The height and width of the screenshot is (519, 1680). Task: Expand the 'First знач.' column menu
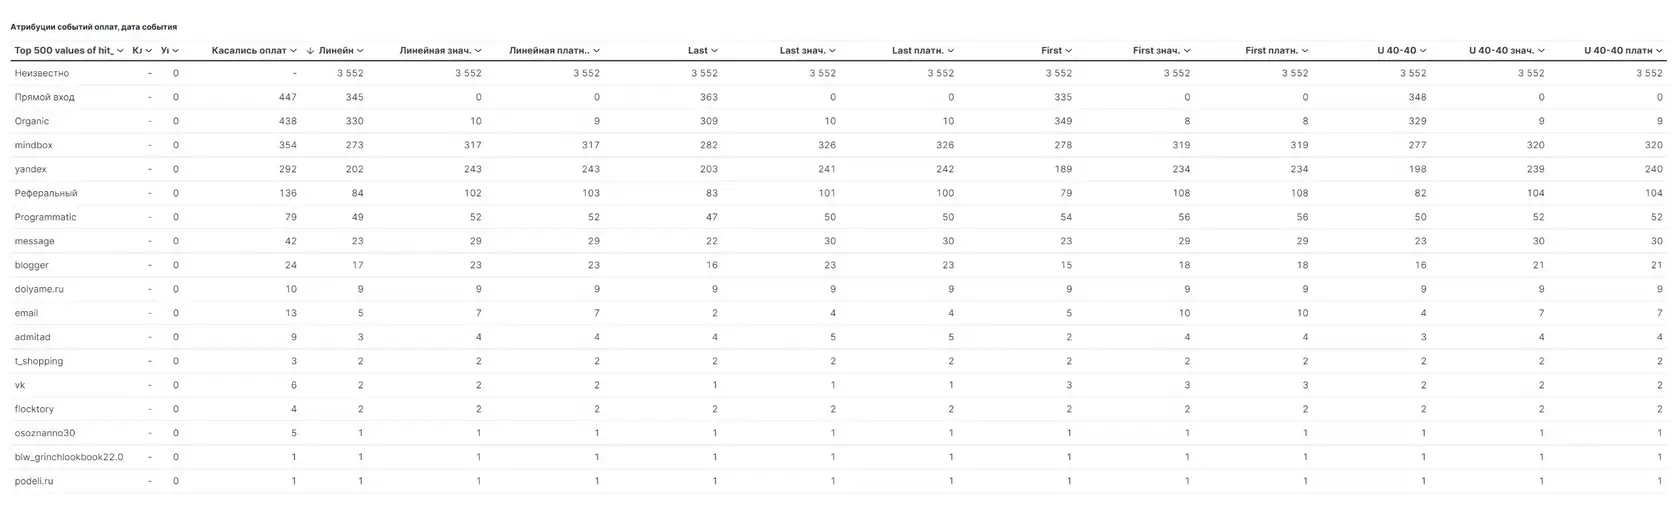coord(1186,50)
